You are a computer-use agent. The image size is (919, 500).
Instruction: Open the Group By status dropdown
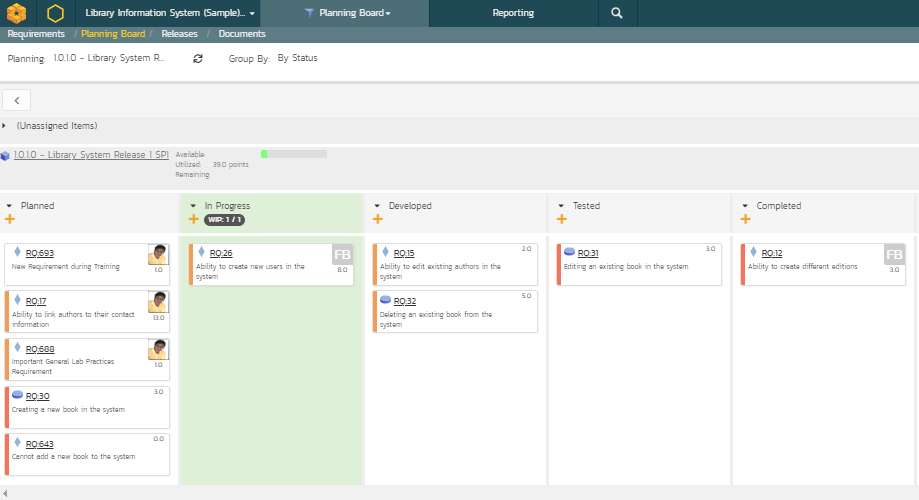[297, 58]
